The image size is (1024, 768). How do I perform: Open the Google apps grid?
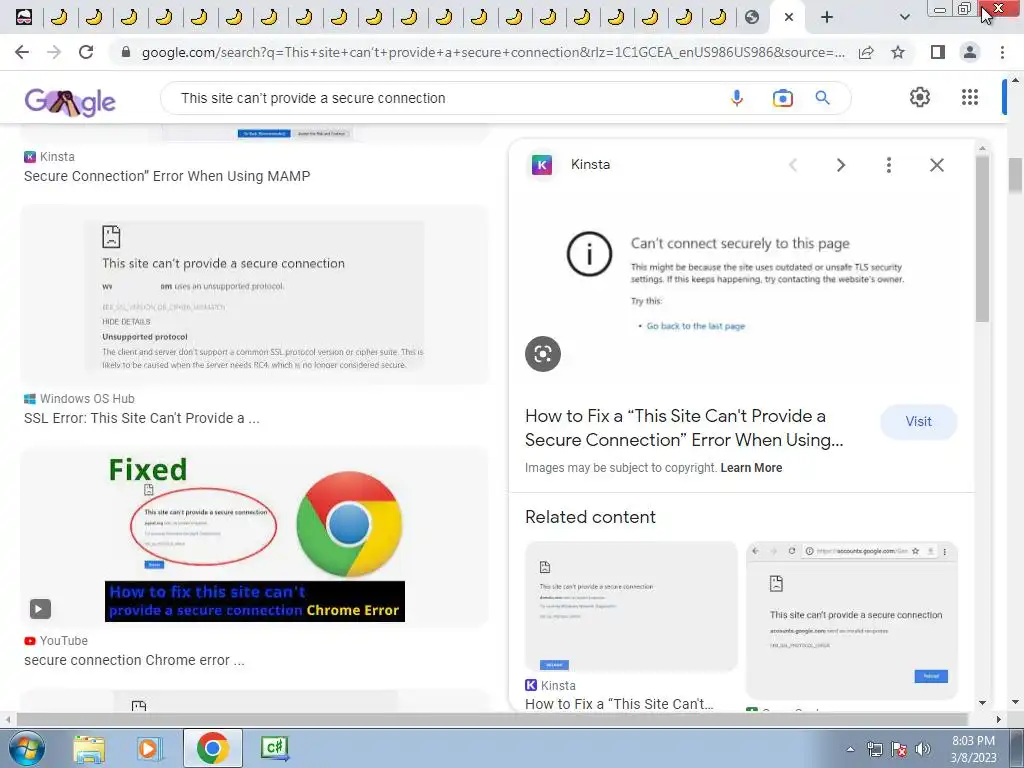970,97
